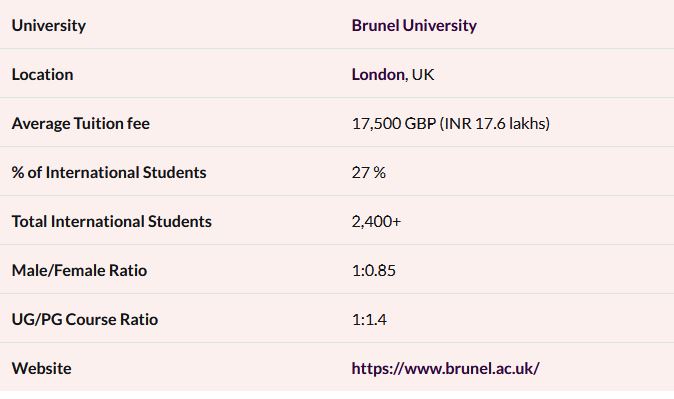Image resolution: width=674 pixels, height=399 pixels.
Task: Click the 1:1.4 course ratio value
Action: [369, 319]
